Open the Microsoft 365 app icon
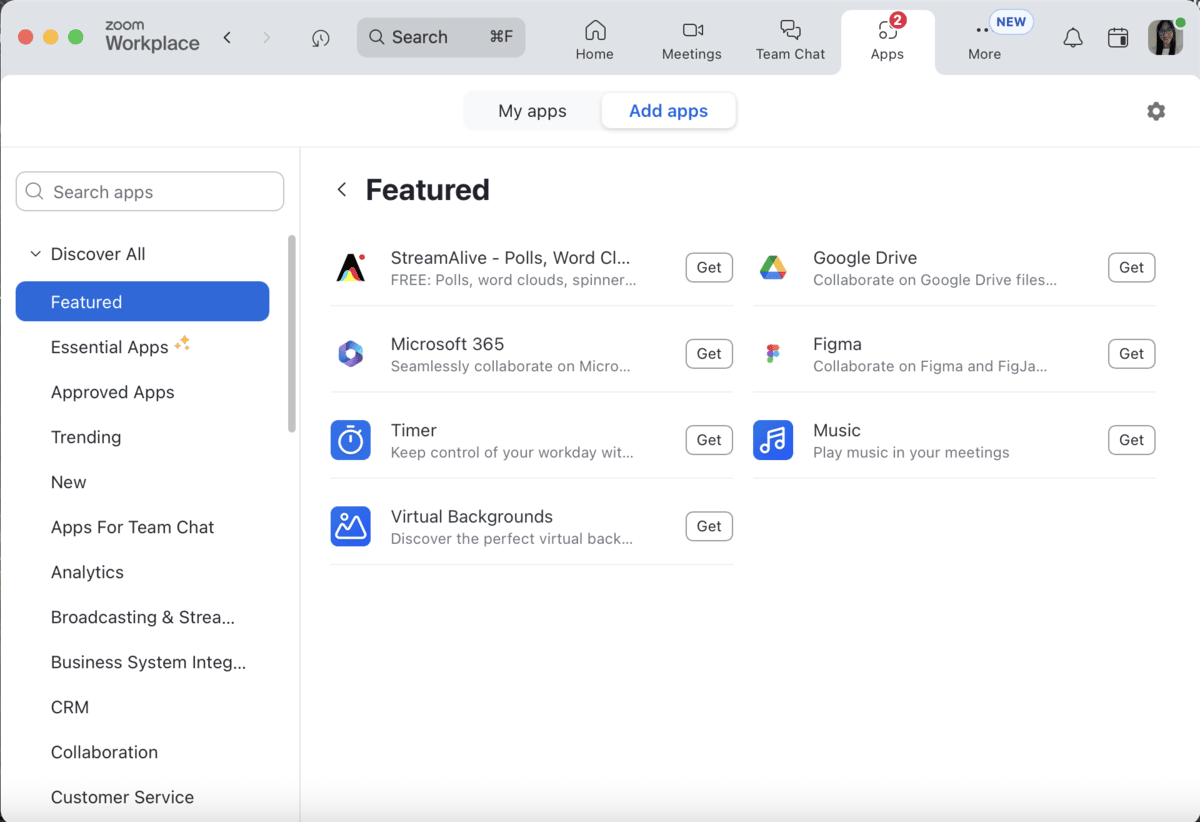The image size is (1200, 822). pyautogui.click(x=351, y=354)
